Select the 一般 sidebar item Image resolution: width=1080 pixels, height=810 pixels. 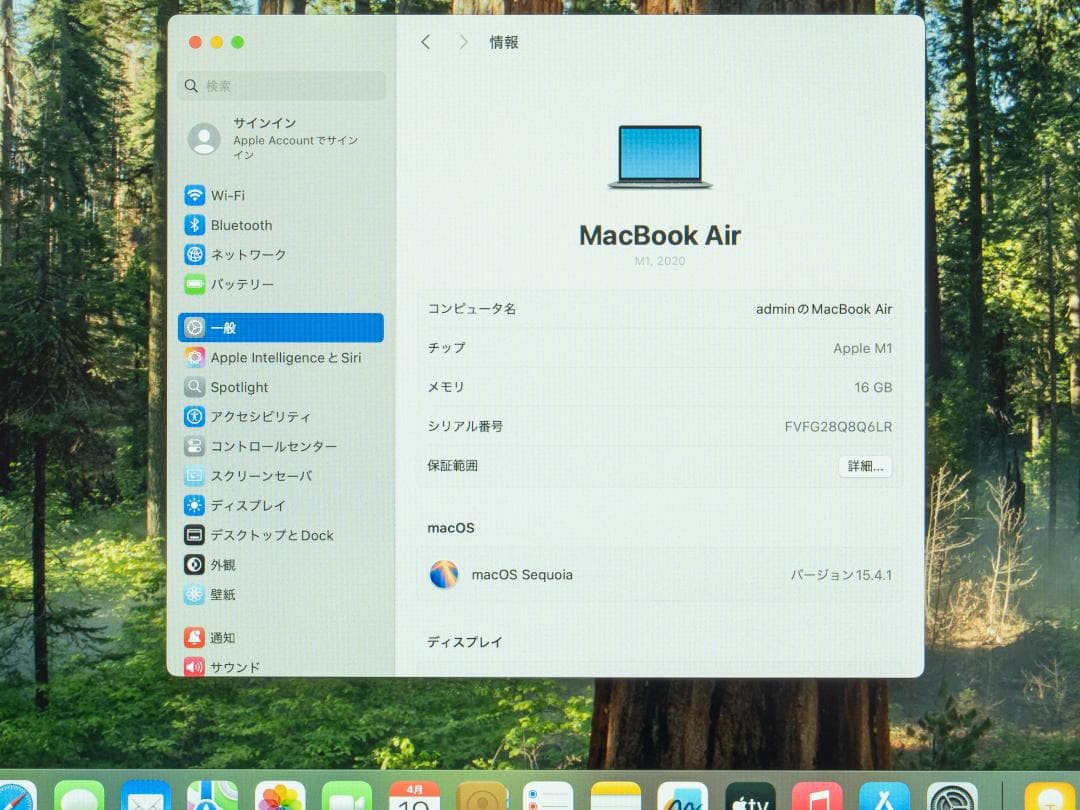[x=281, y=328]
